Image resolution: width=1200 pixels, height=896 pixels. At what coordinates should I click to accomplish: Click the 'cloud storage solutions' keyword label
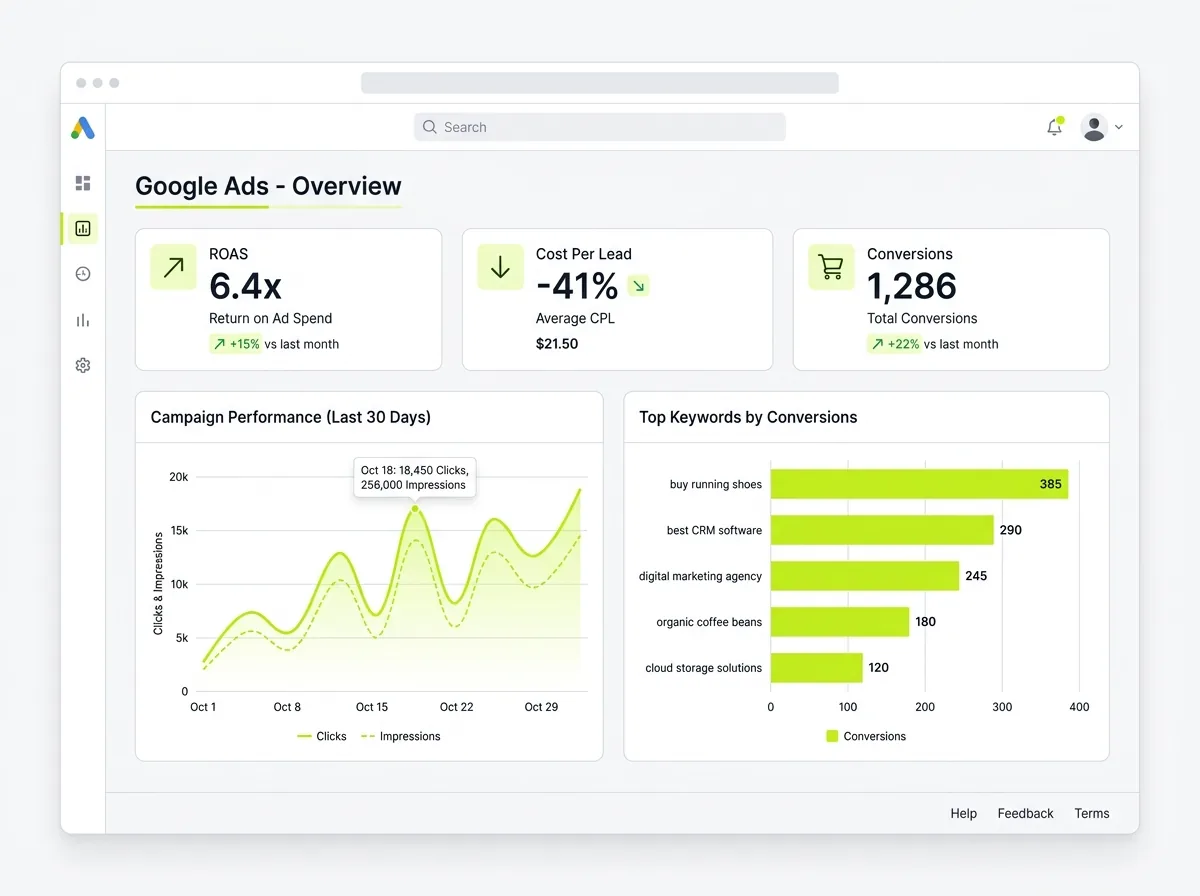click(704, 668)
